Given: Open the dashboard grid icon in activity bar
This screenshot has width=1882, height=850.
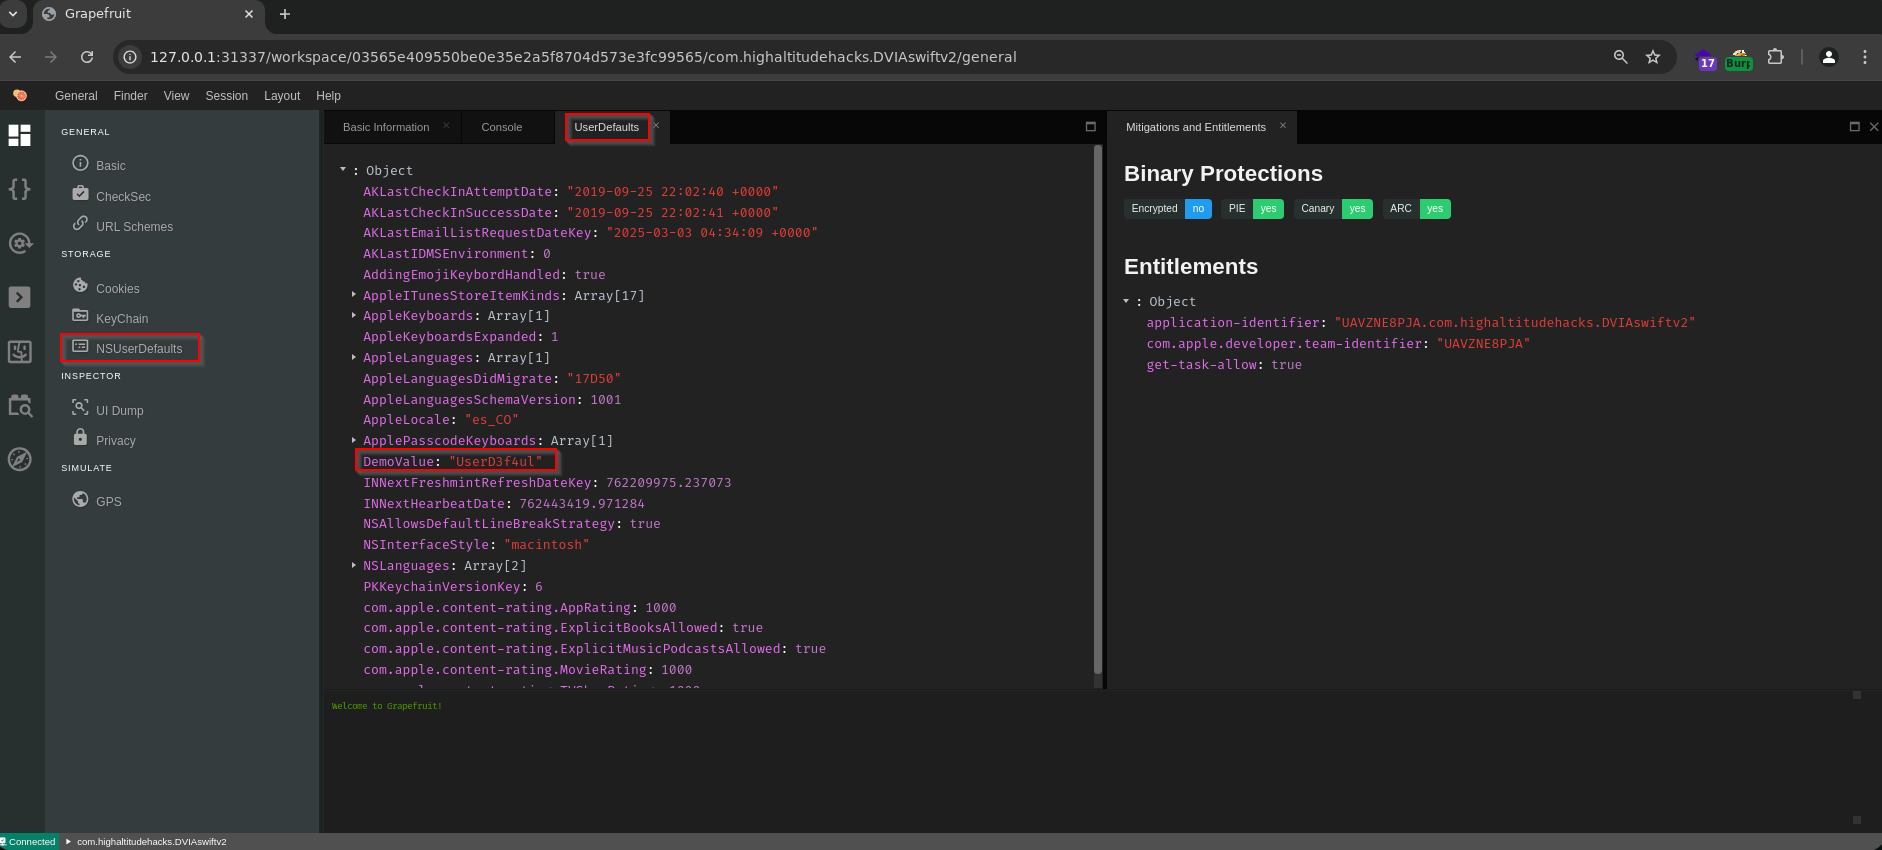Looking at the screenshot, I should pos(20,135).
